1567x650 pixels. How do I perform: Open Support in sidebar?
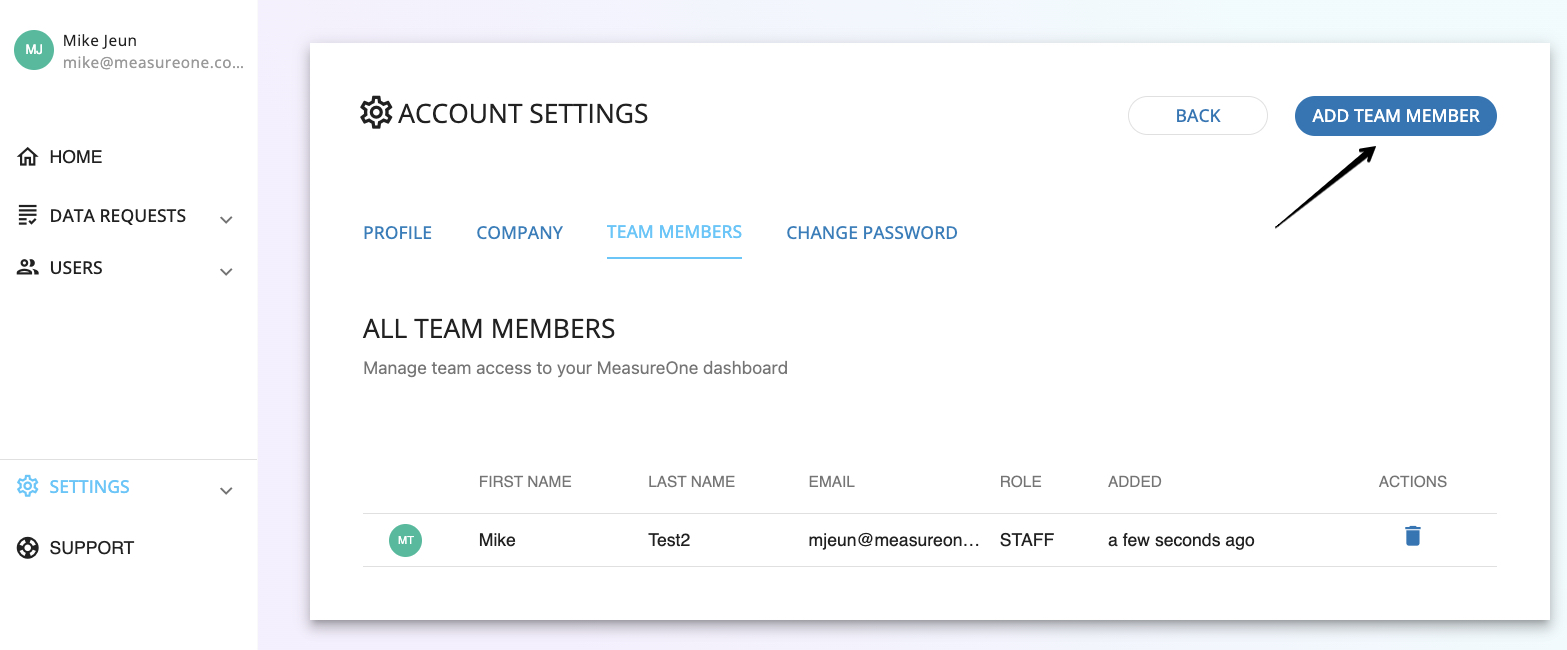tap(91, 548)
